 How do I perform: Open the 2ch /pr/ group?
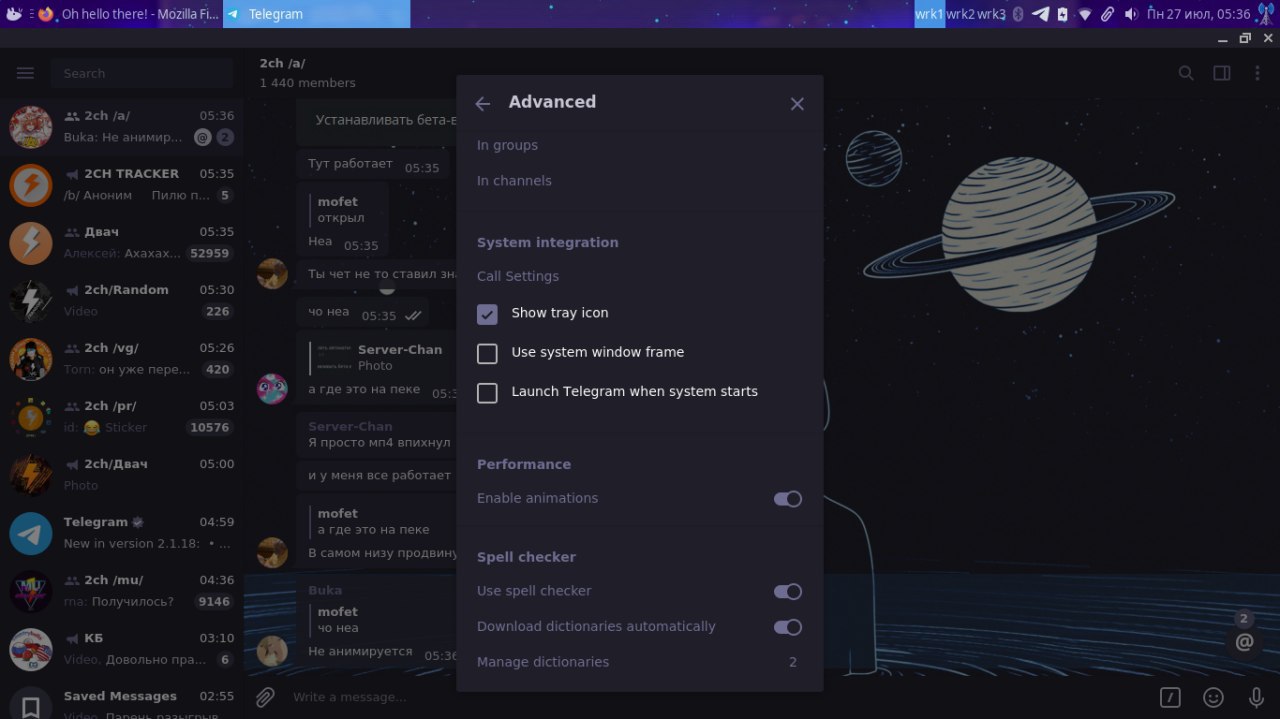tap(121, 417)
